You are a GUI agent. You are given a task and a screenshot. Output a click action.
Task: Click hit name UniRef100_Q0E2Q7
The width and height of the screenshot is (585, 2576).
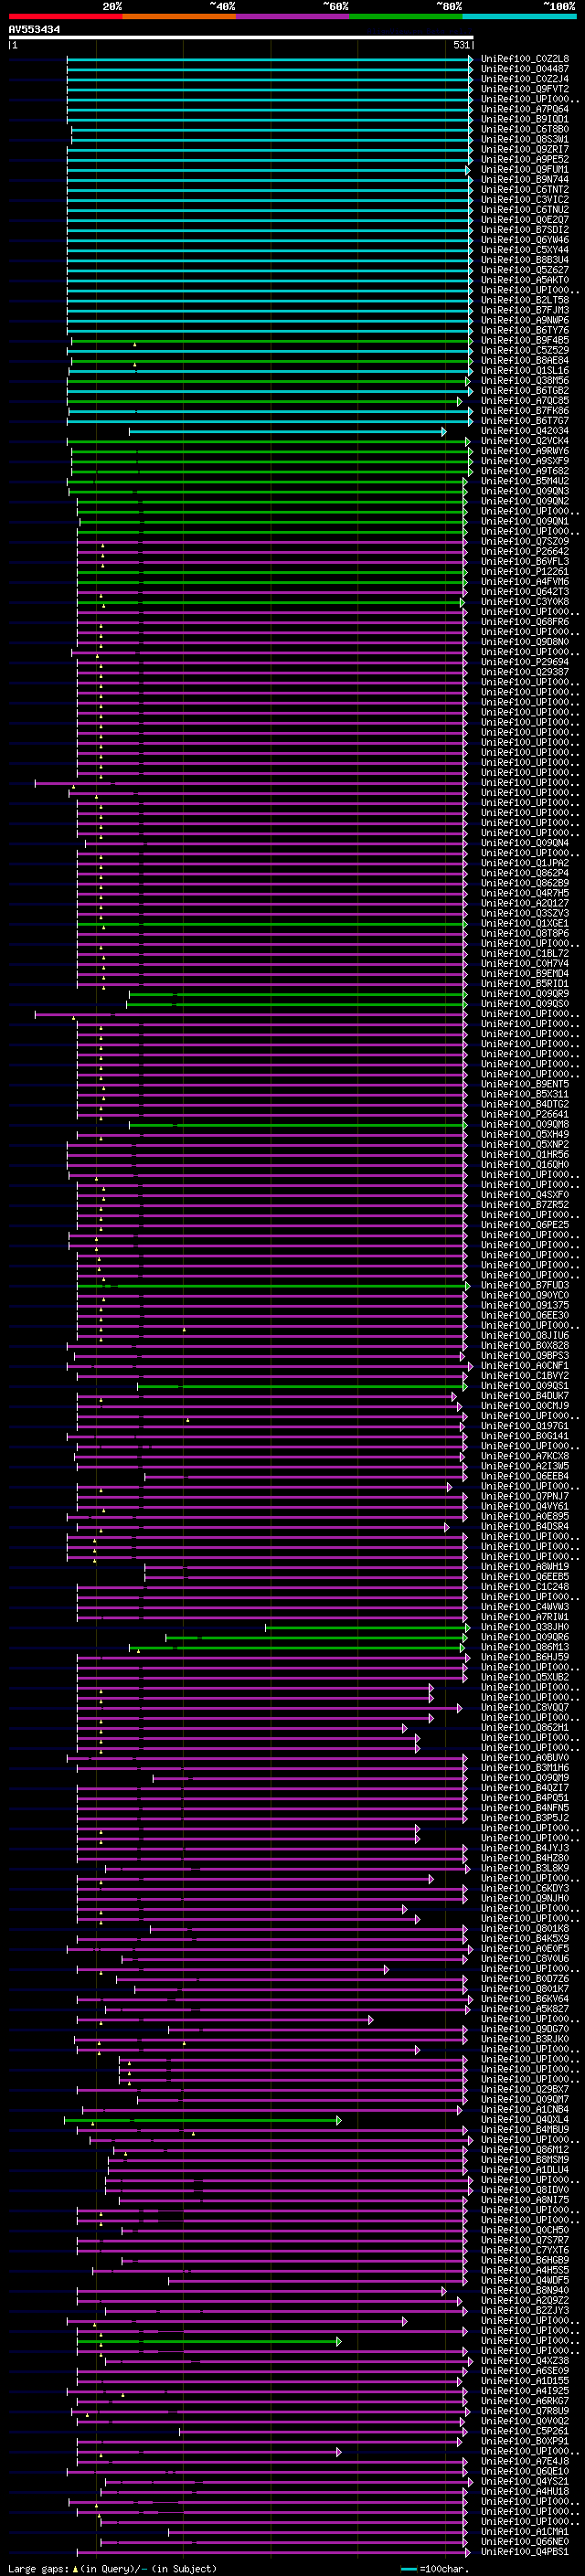(525, 220)
